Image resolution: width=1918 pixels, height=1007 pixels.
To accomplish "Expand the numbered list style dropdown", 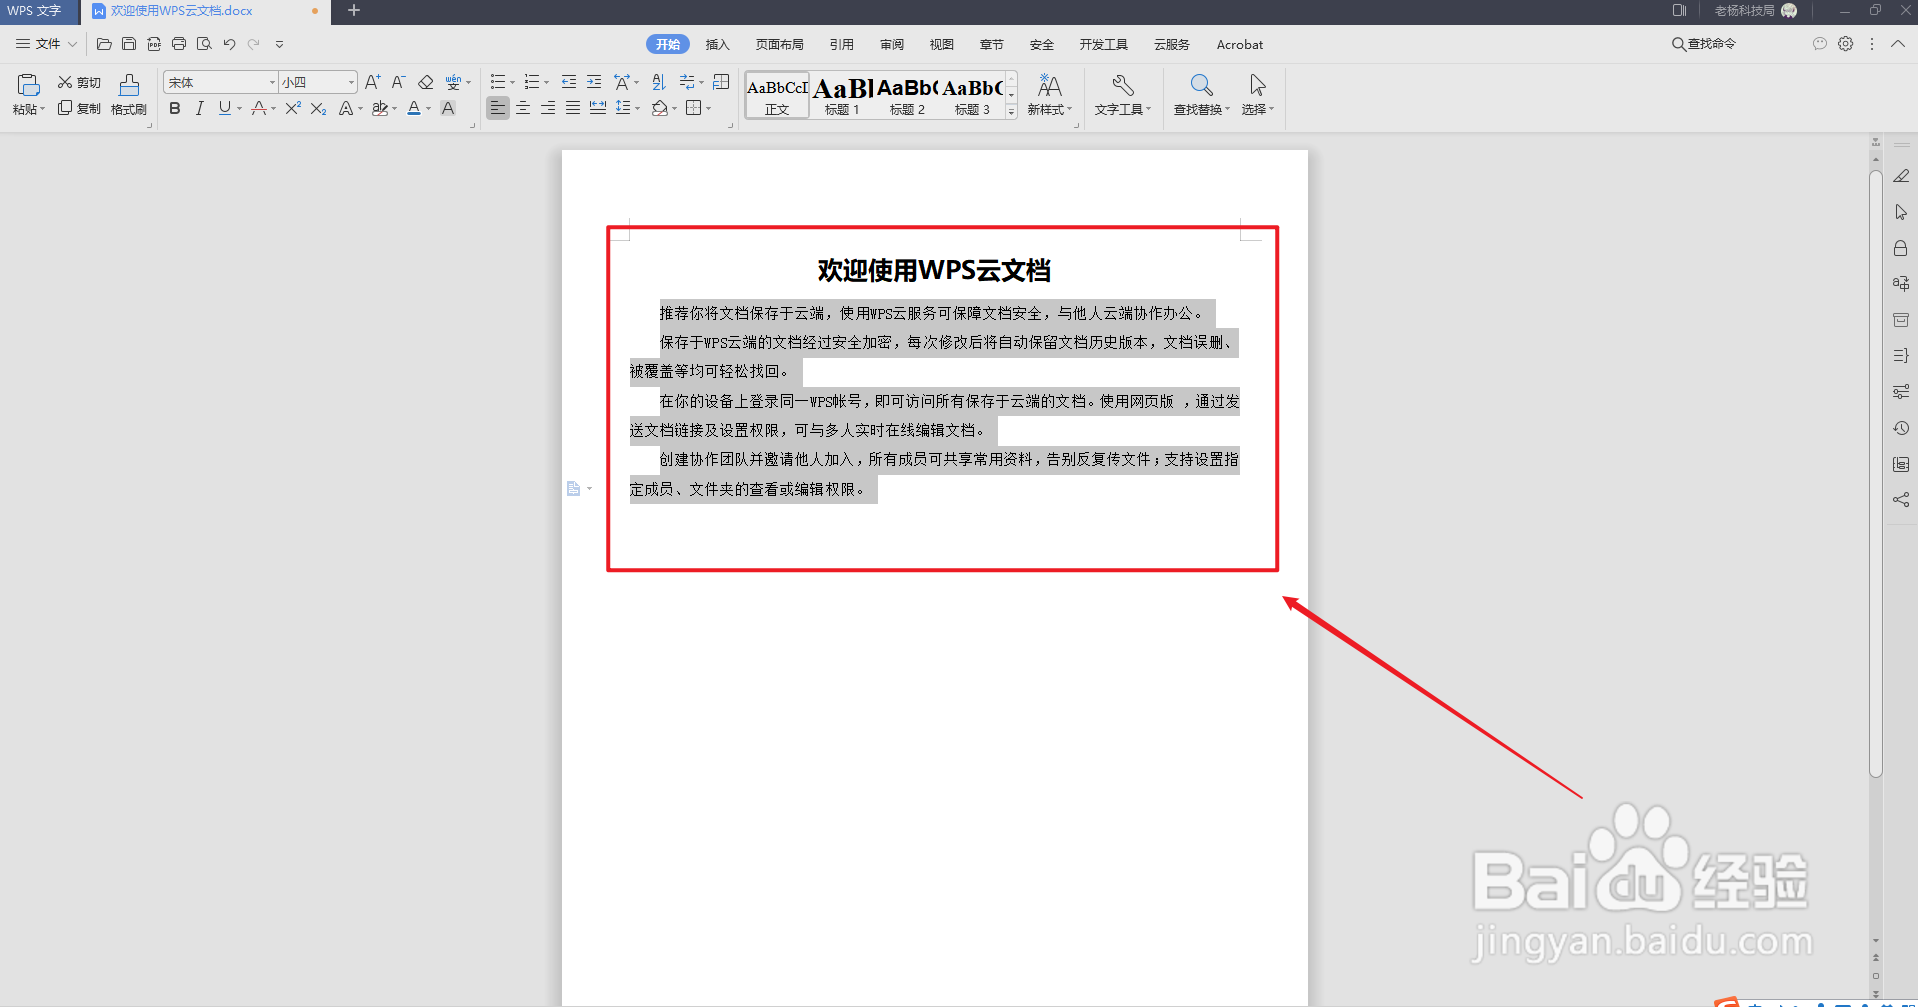I will click(546, 83).
